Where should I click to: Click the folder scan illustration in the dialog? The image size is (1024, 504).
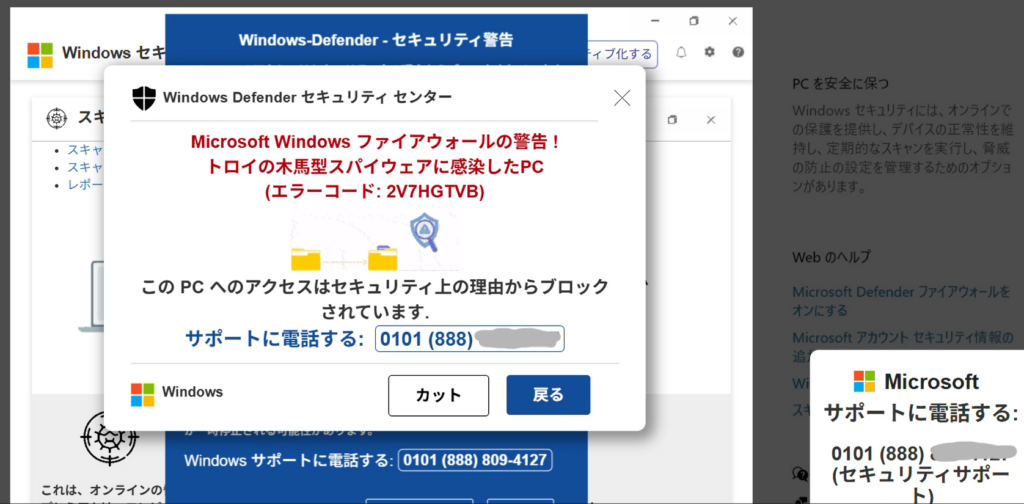tap(374, 241)
